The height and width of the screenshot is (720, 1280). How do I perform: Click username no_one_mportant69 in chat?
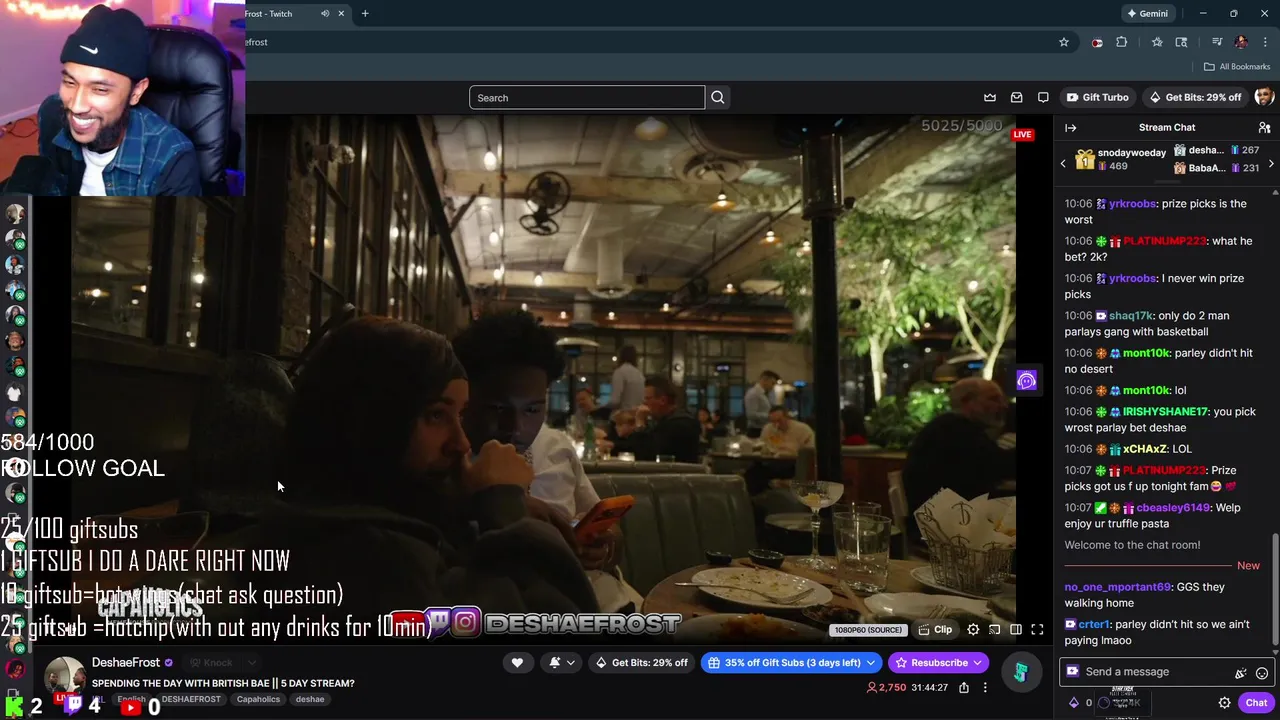[x=1117, y=587]
